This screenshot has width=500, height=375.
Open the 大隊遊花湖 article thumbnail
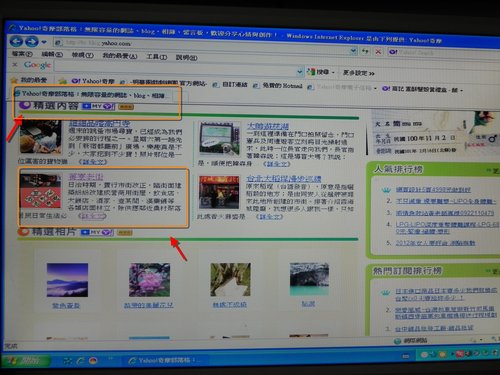click(219, 139)
